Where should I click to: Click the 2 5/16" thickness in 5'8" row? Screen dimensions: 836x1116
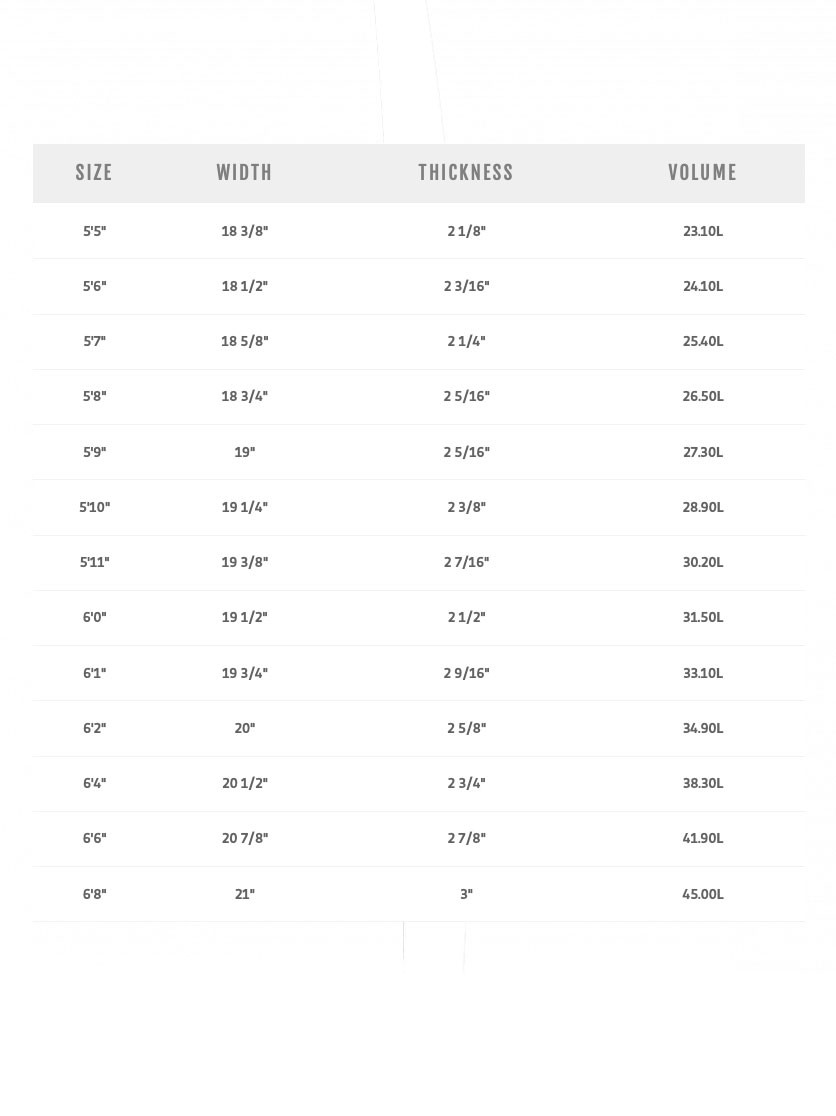467,396
